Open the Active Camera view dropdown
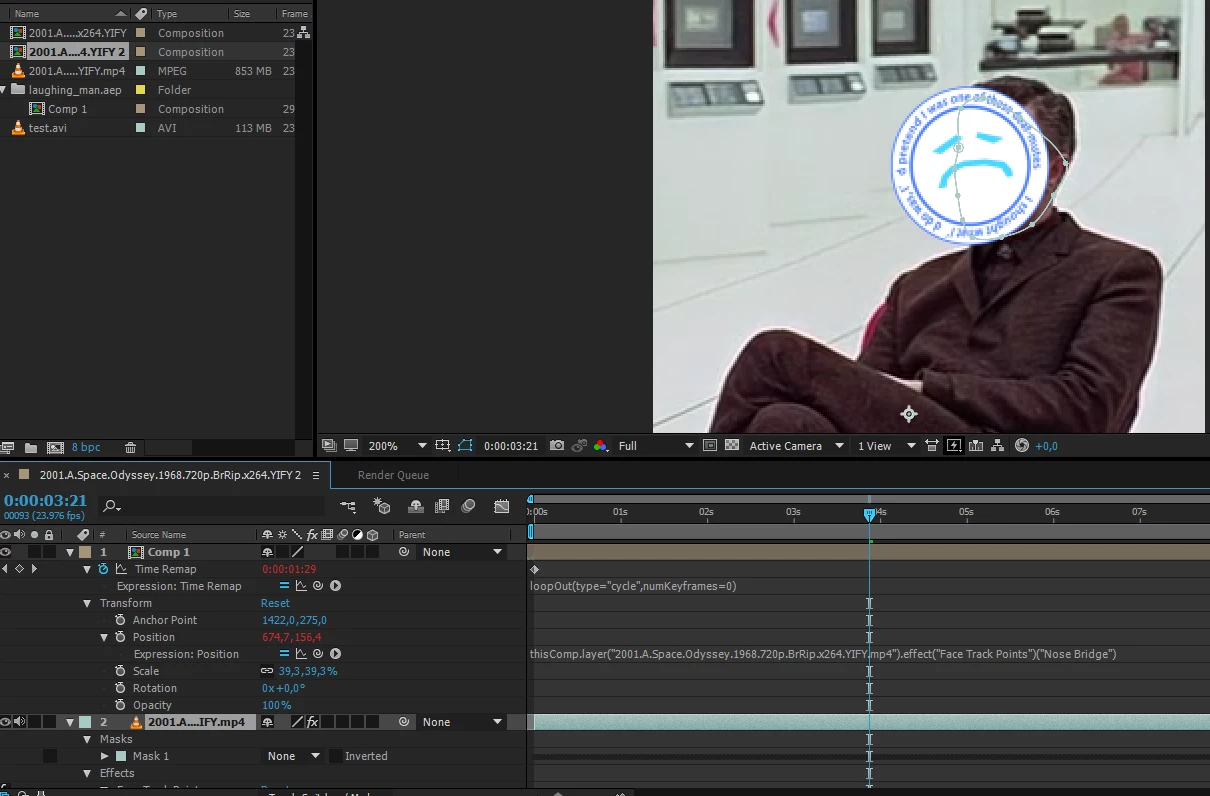 (x=797, y=446)
